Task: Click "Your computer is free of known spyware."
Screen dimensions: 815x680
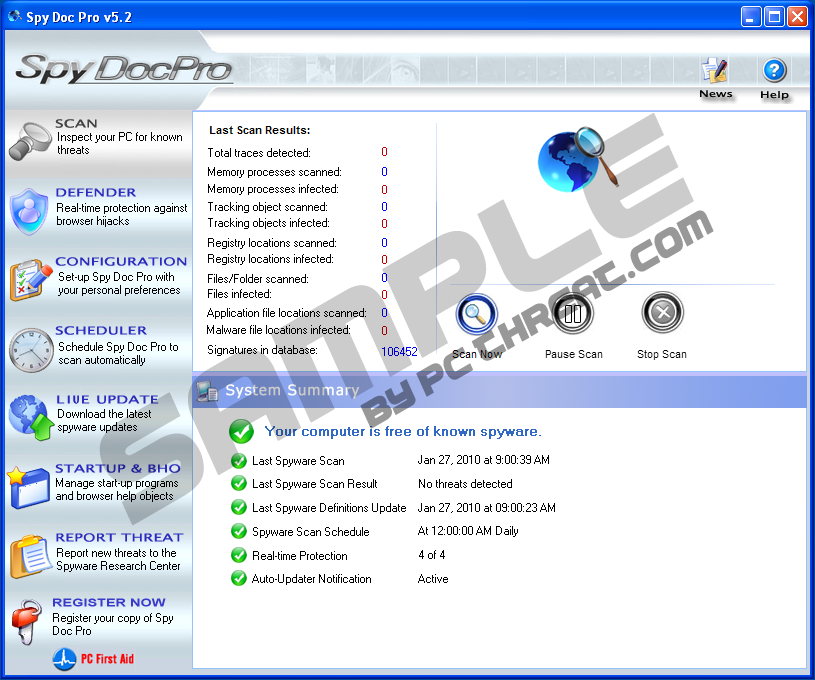Action: 403,431
